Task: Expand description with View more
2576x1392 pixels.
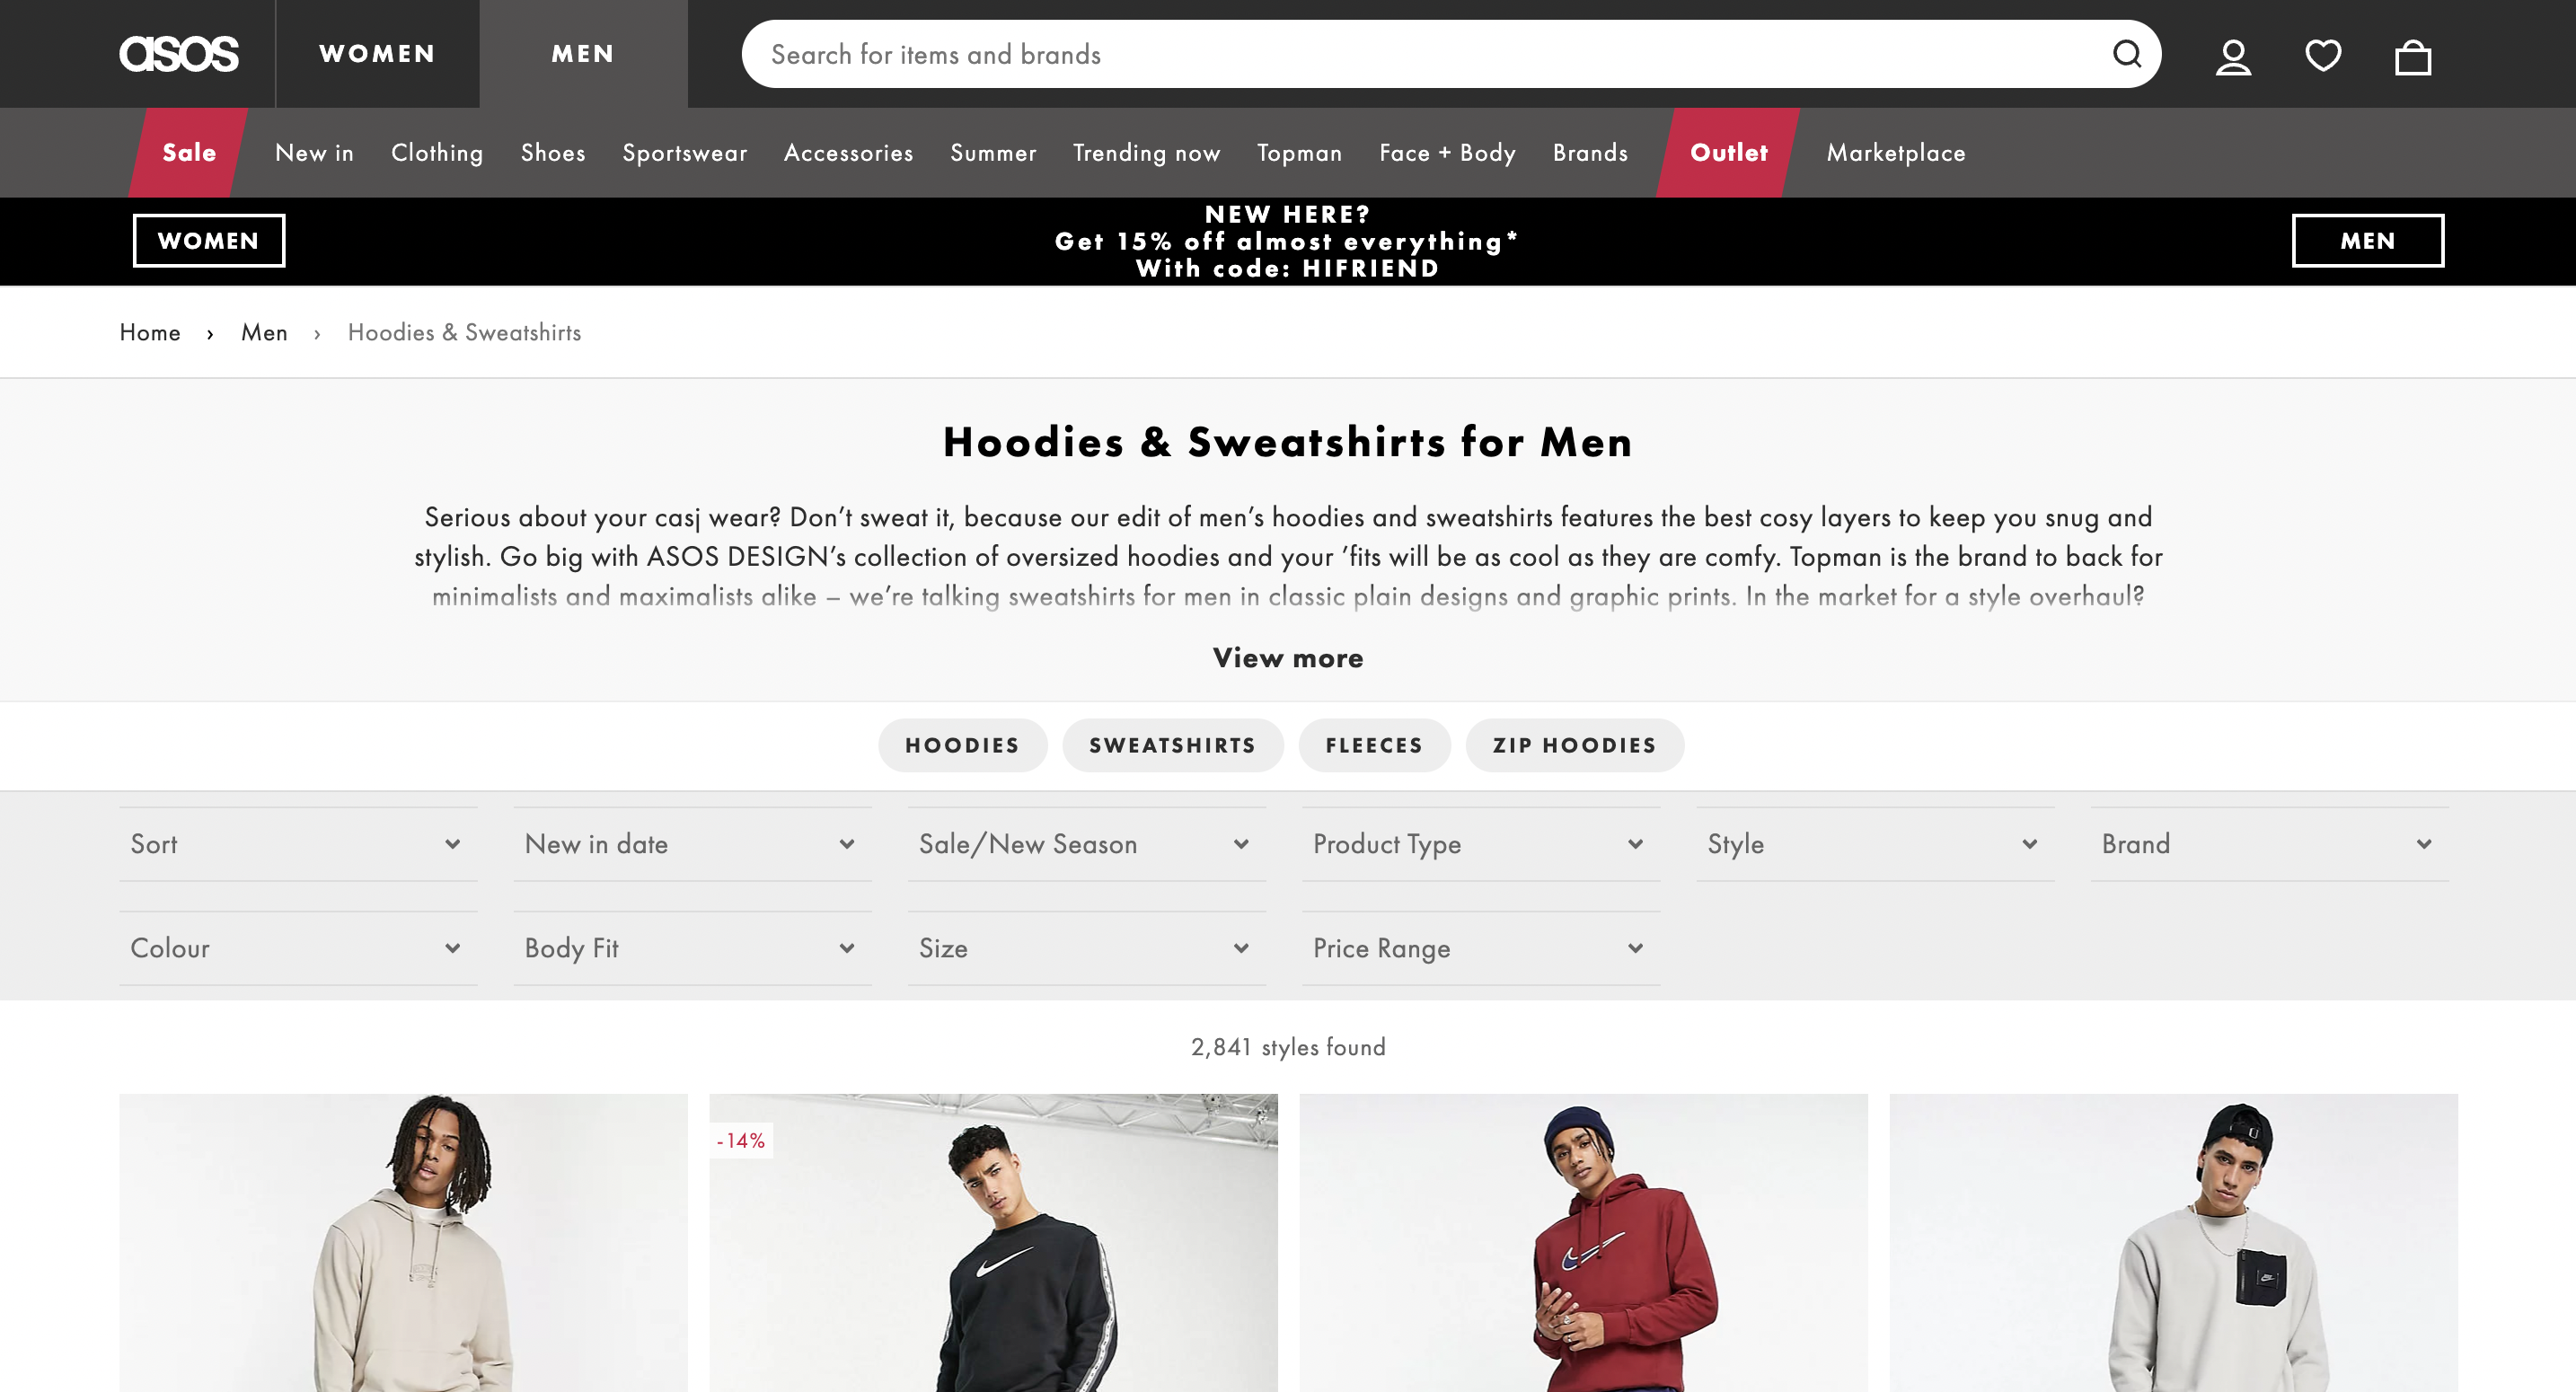Action: (x=1288, y=658)
